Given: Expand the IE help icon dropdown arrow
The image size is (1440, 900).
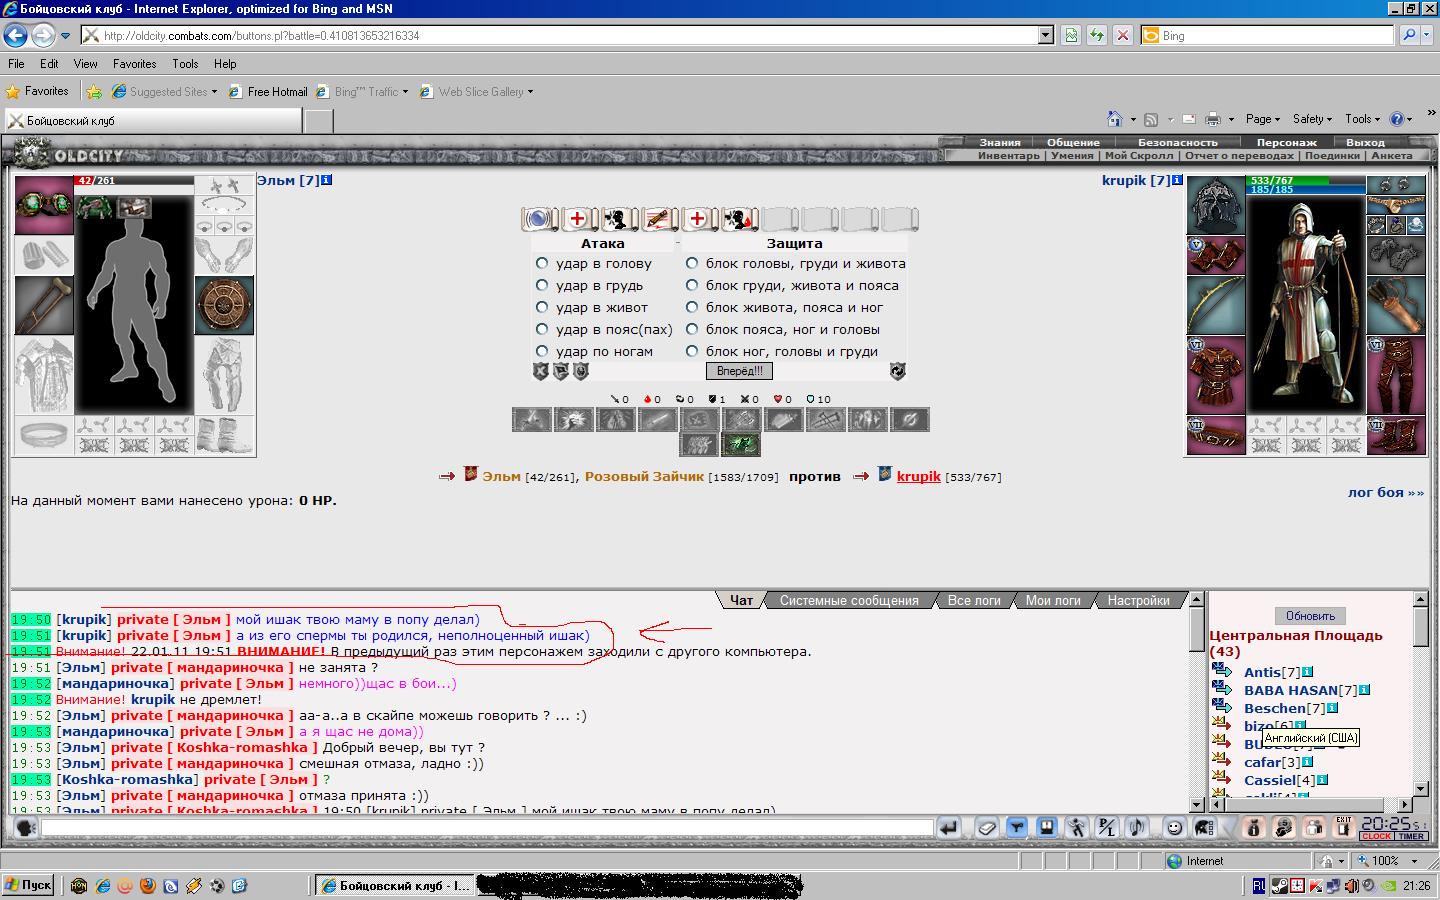Looking at the screenshot, I should [x=1410, y=119].
